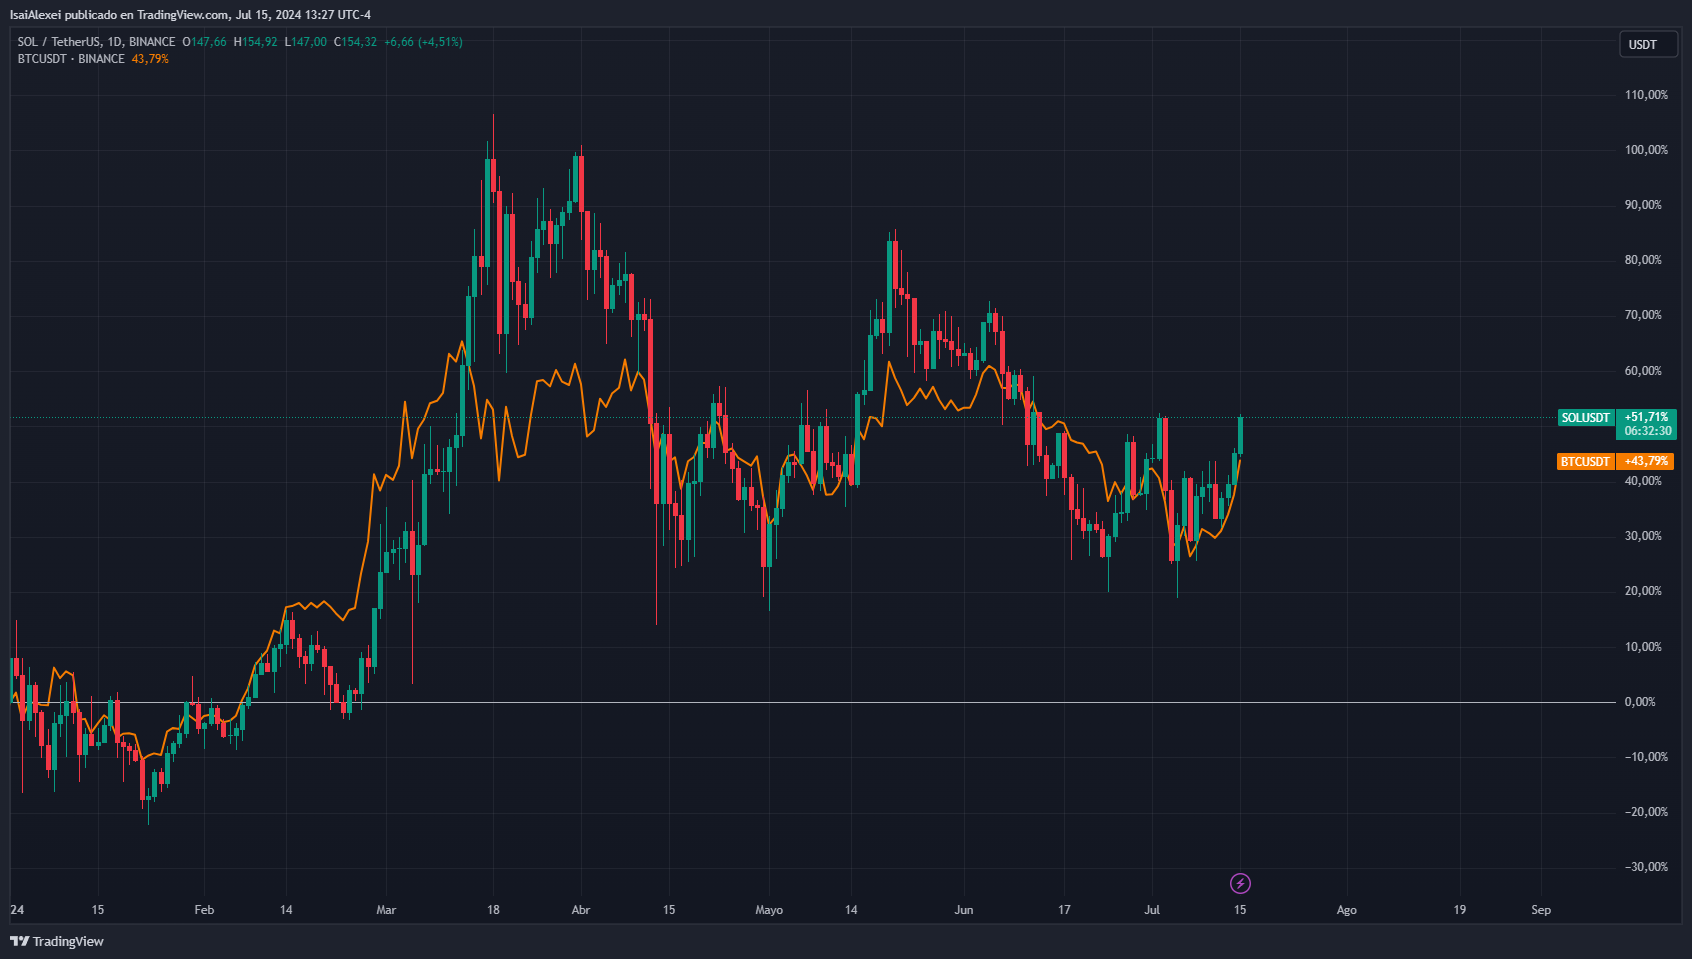The width and height of the screenshot is (1692, 959).
Task: Click the latest green SOL candle
Action: [1240, 435]
